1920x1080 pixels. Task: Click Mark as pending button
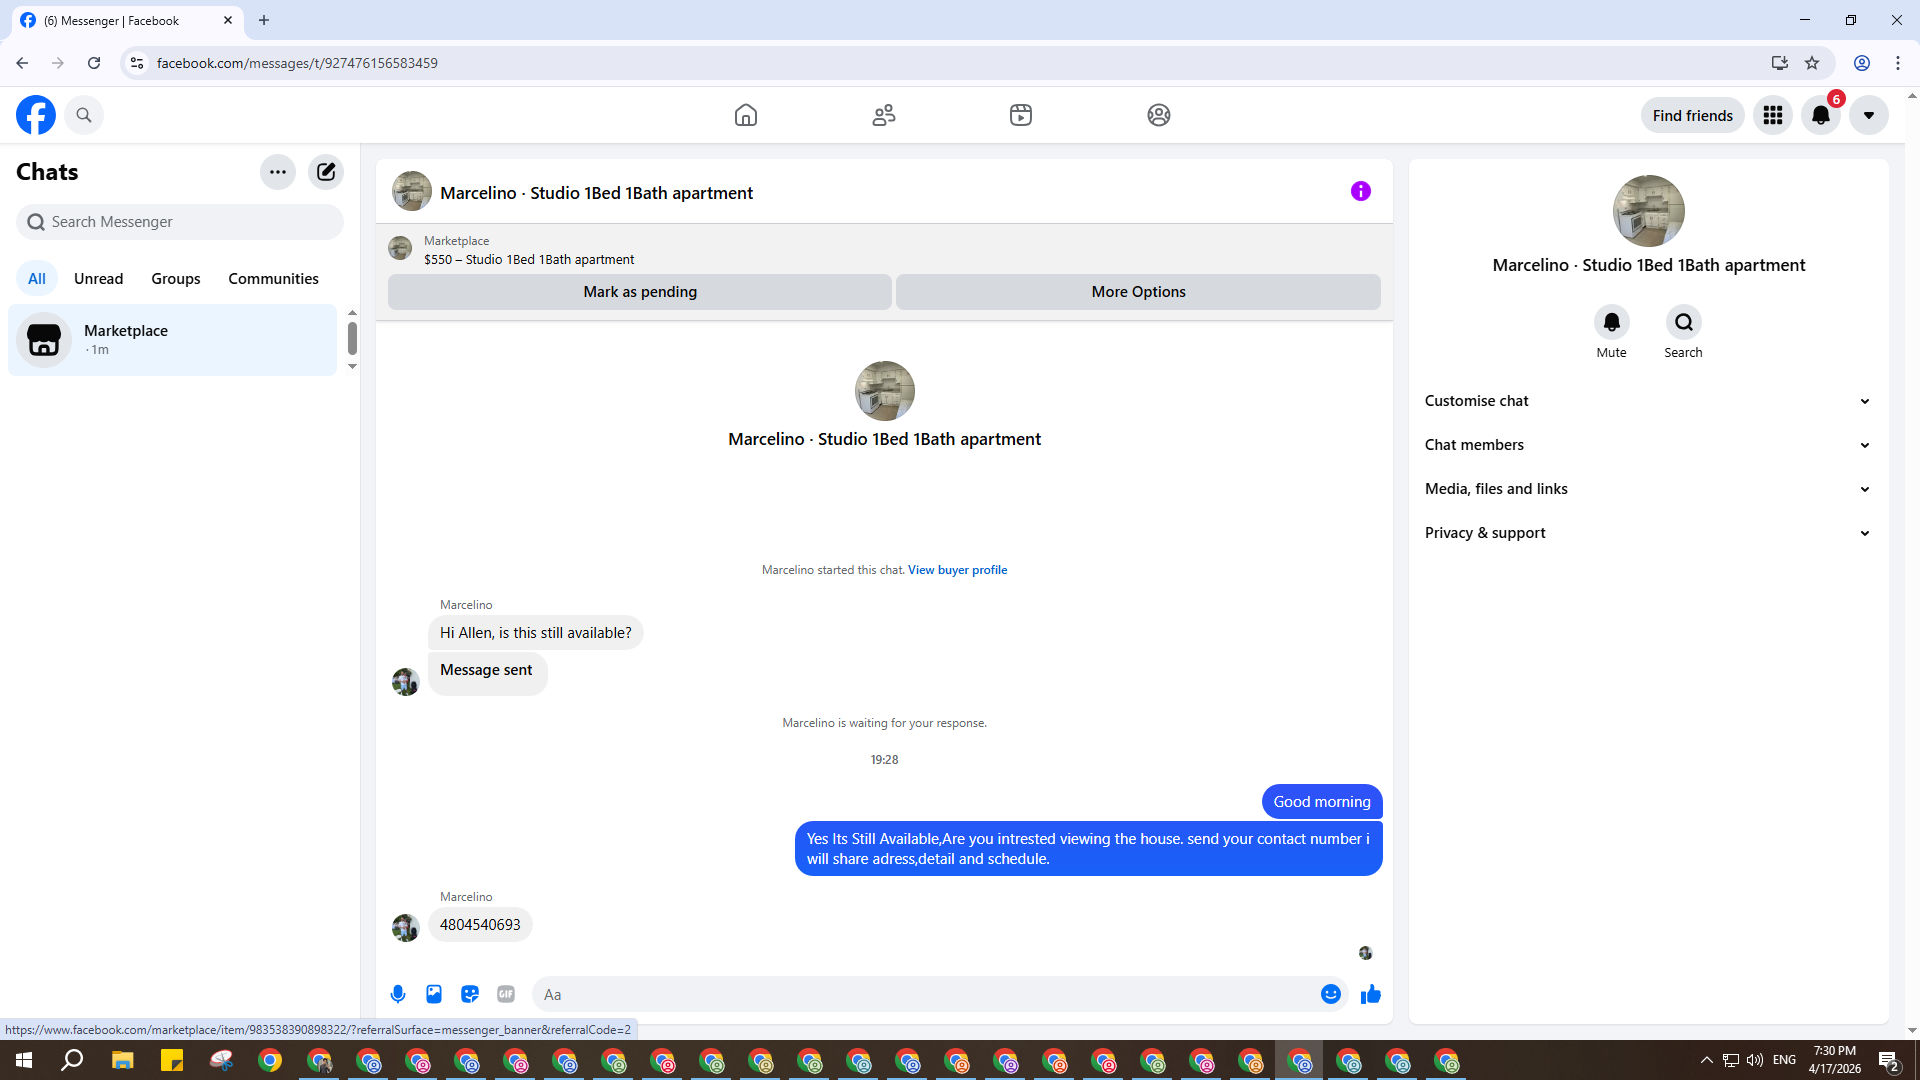pos(640,292)
